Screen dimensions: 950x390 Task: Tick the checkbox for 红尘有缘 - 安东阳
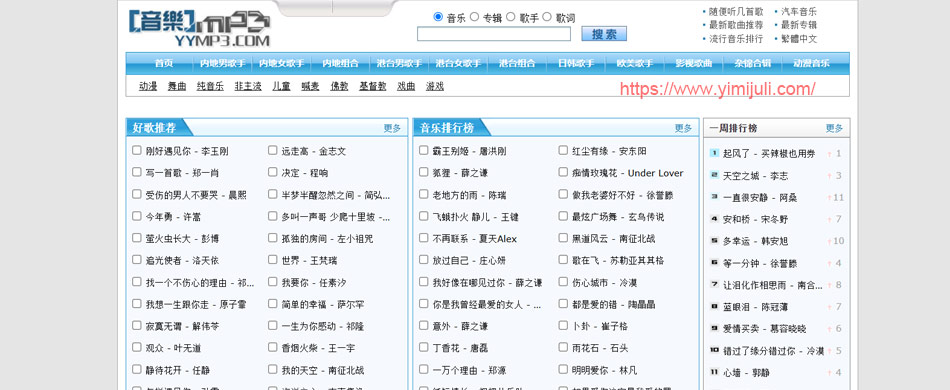coord(563,150)
